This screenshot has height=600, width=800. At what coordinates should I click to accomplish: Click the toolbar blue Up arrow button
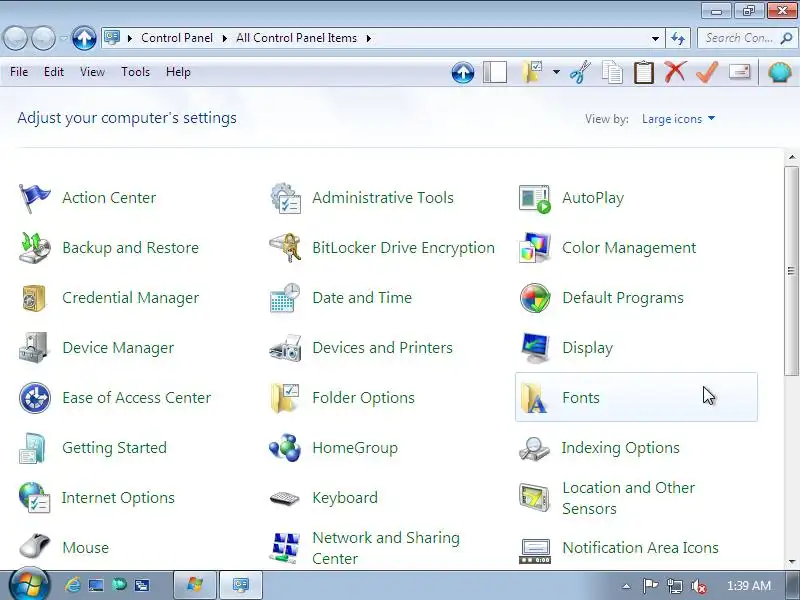[463, 72]
